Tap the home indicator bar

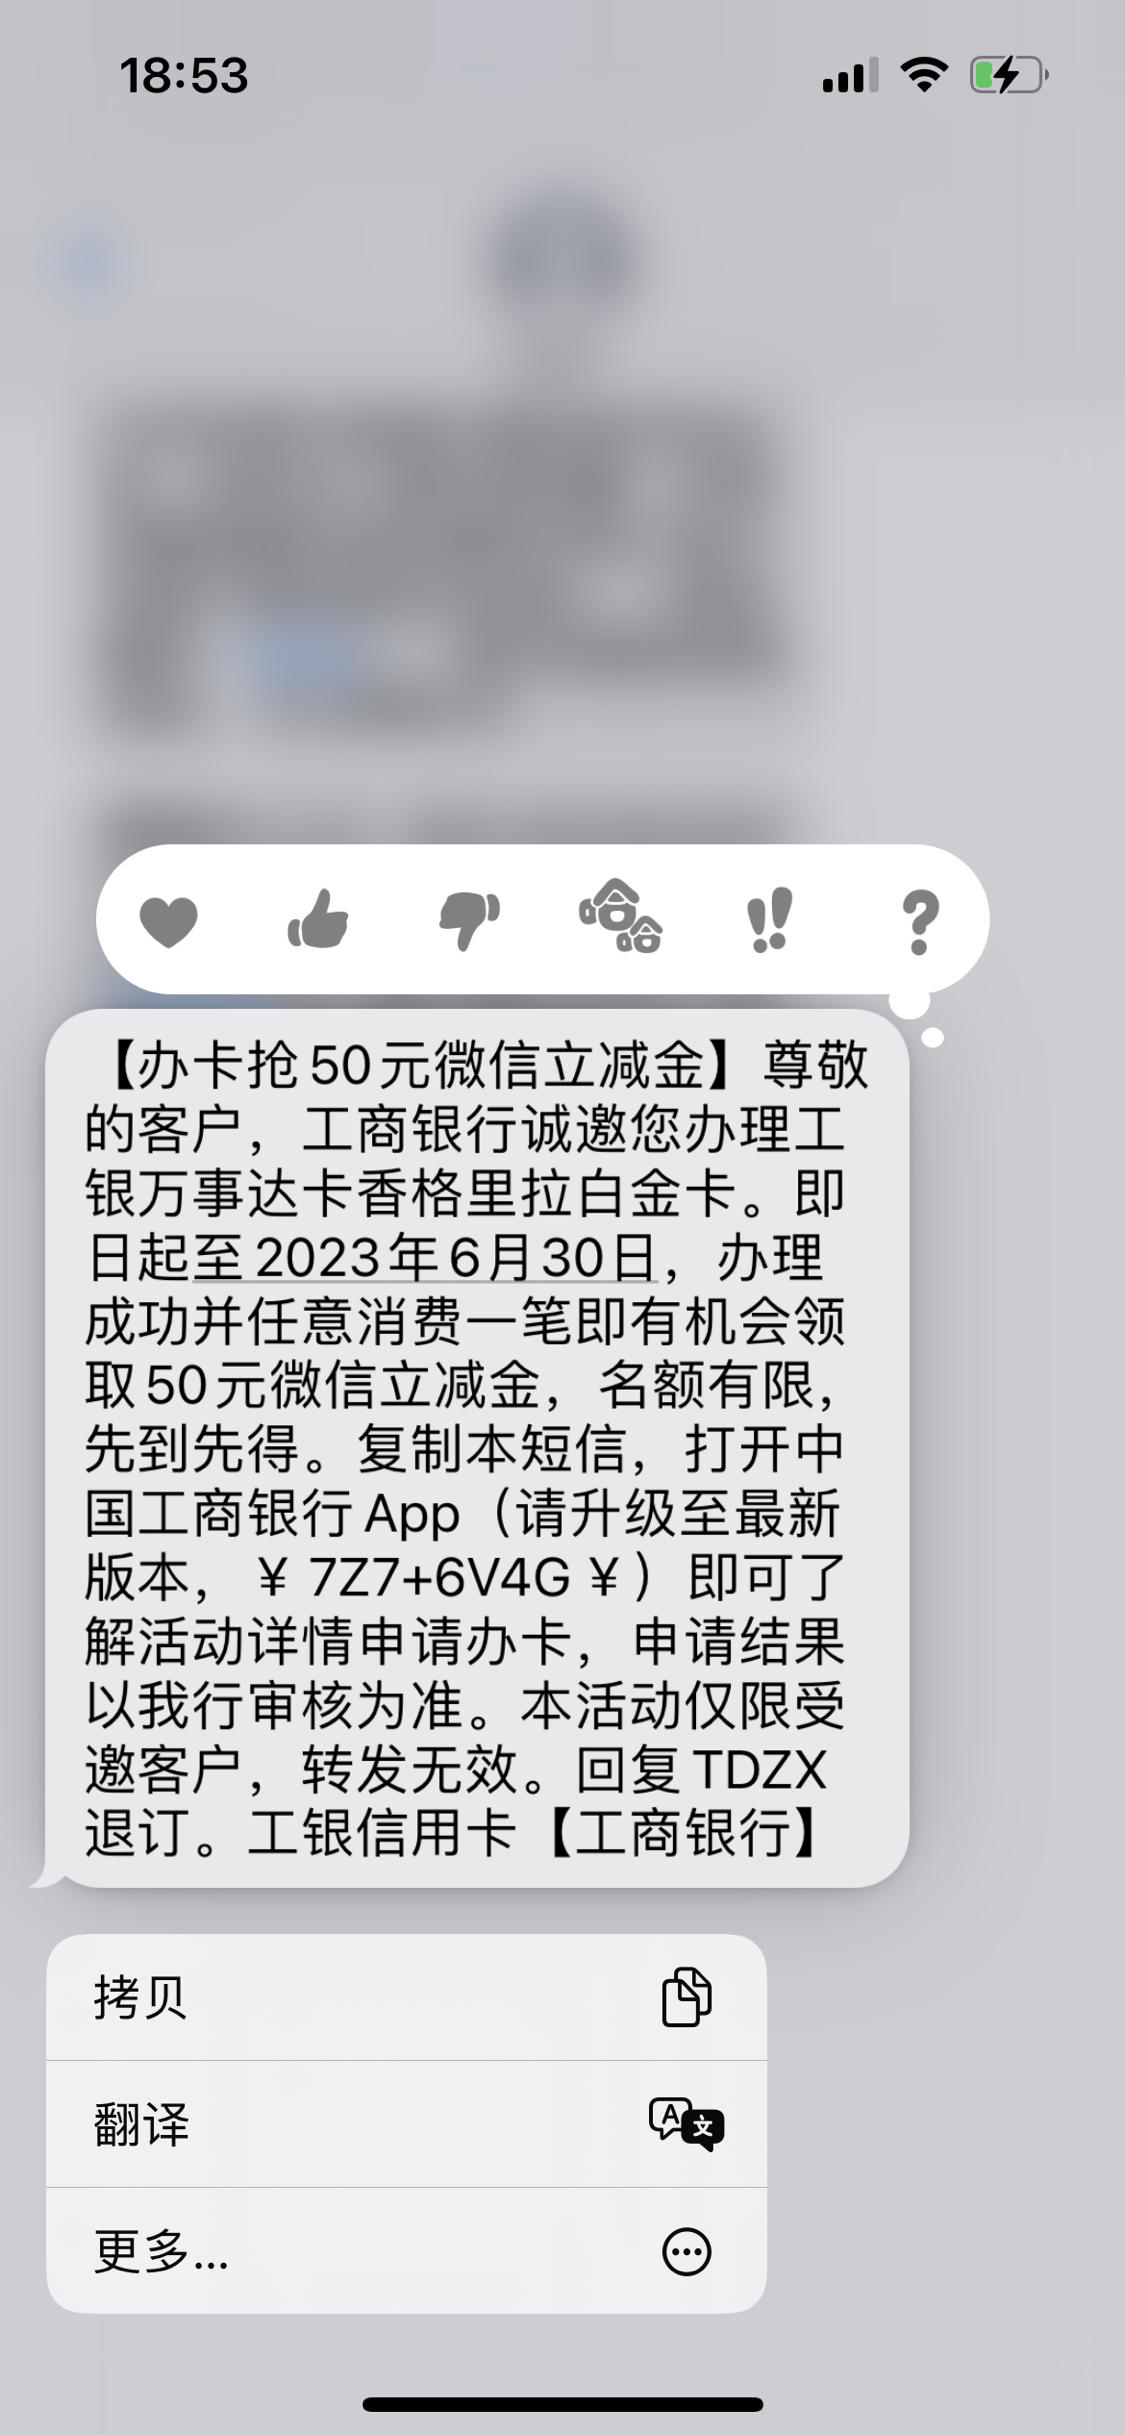tap(563, 2404)
